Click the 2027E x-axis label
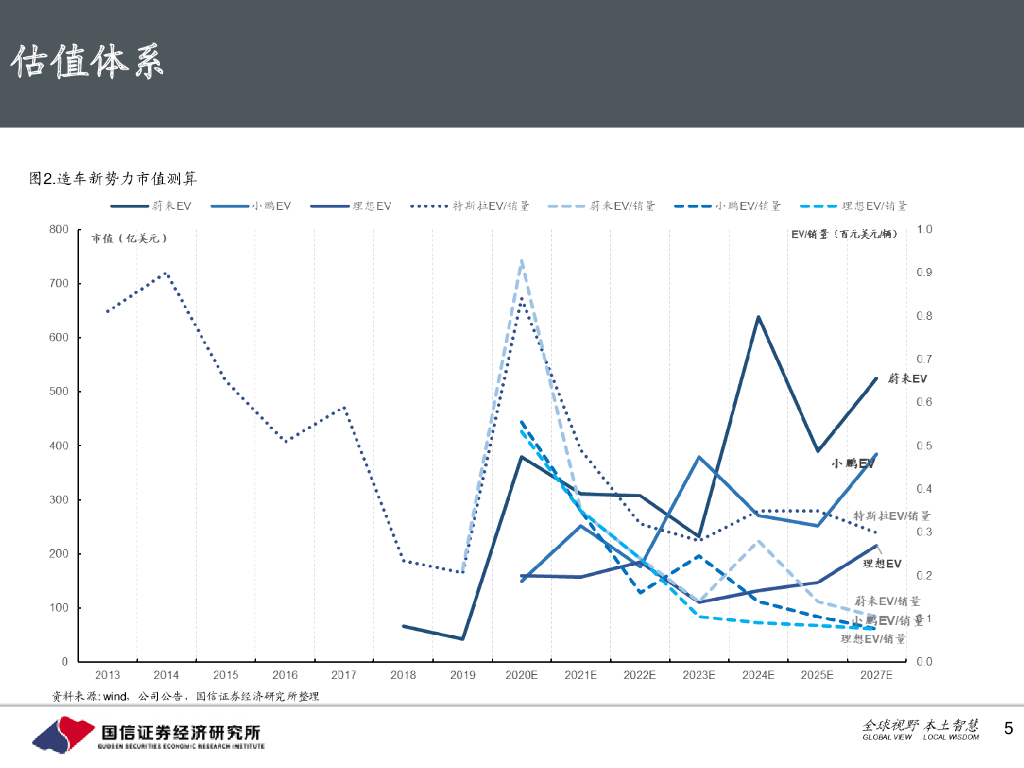This screenshot has height=768, width=1024. click(x=876, y=675)
